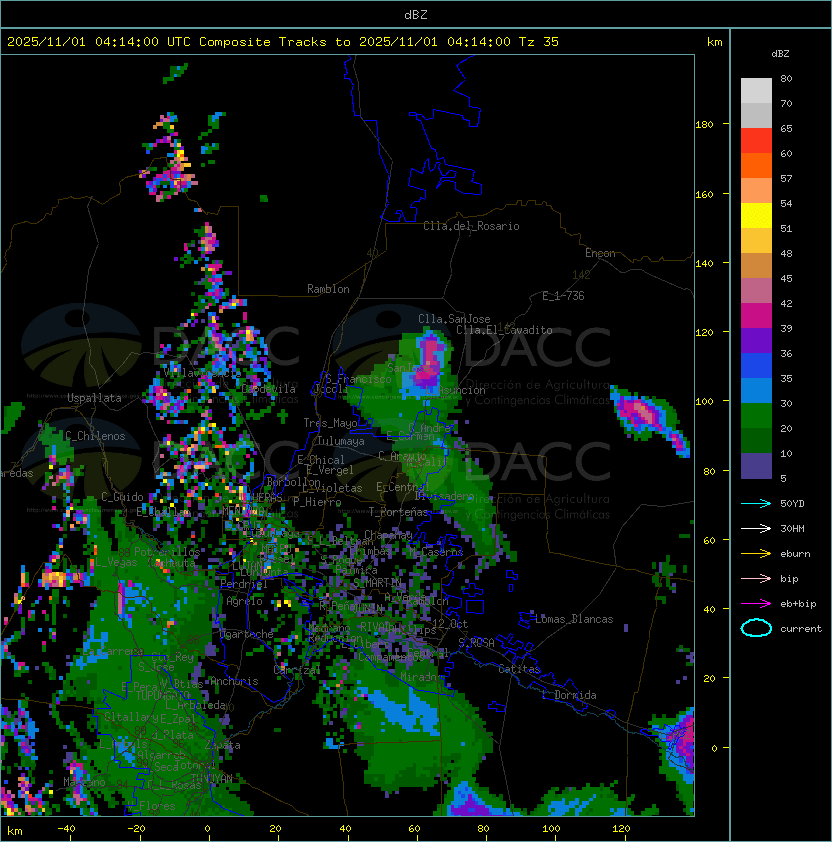This screenshot has height=842, width=832.
Task: Pick the light gray 70-80 dBZ swatch
Action: (x=756, y=91)
